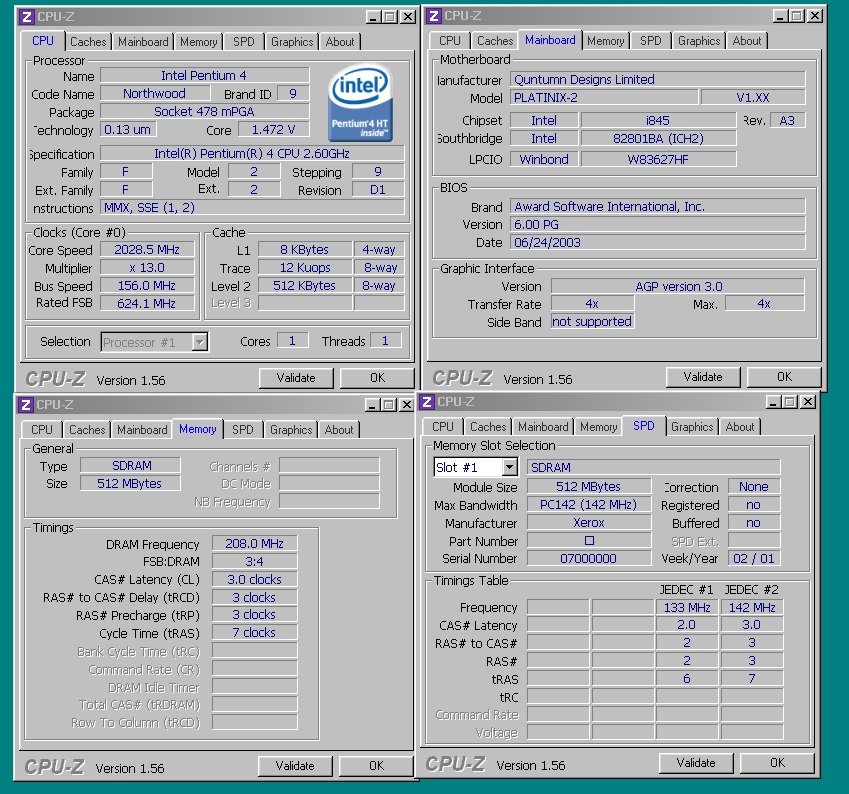Click the Code Name value Northwood

(154, 94)
